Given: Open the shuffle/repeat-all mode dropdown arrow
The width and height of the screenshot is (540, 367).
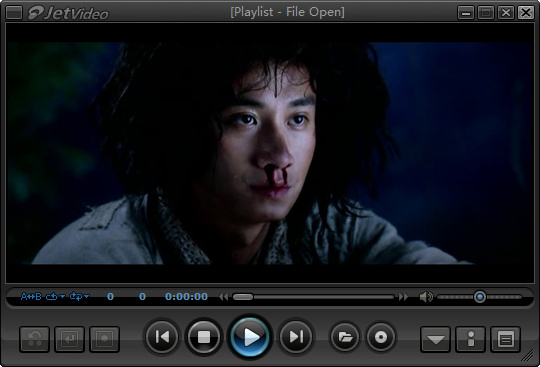Looking at the screenshot, I should pyautogui.click(x=86, y=296).
